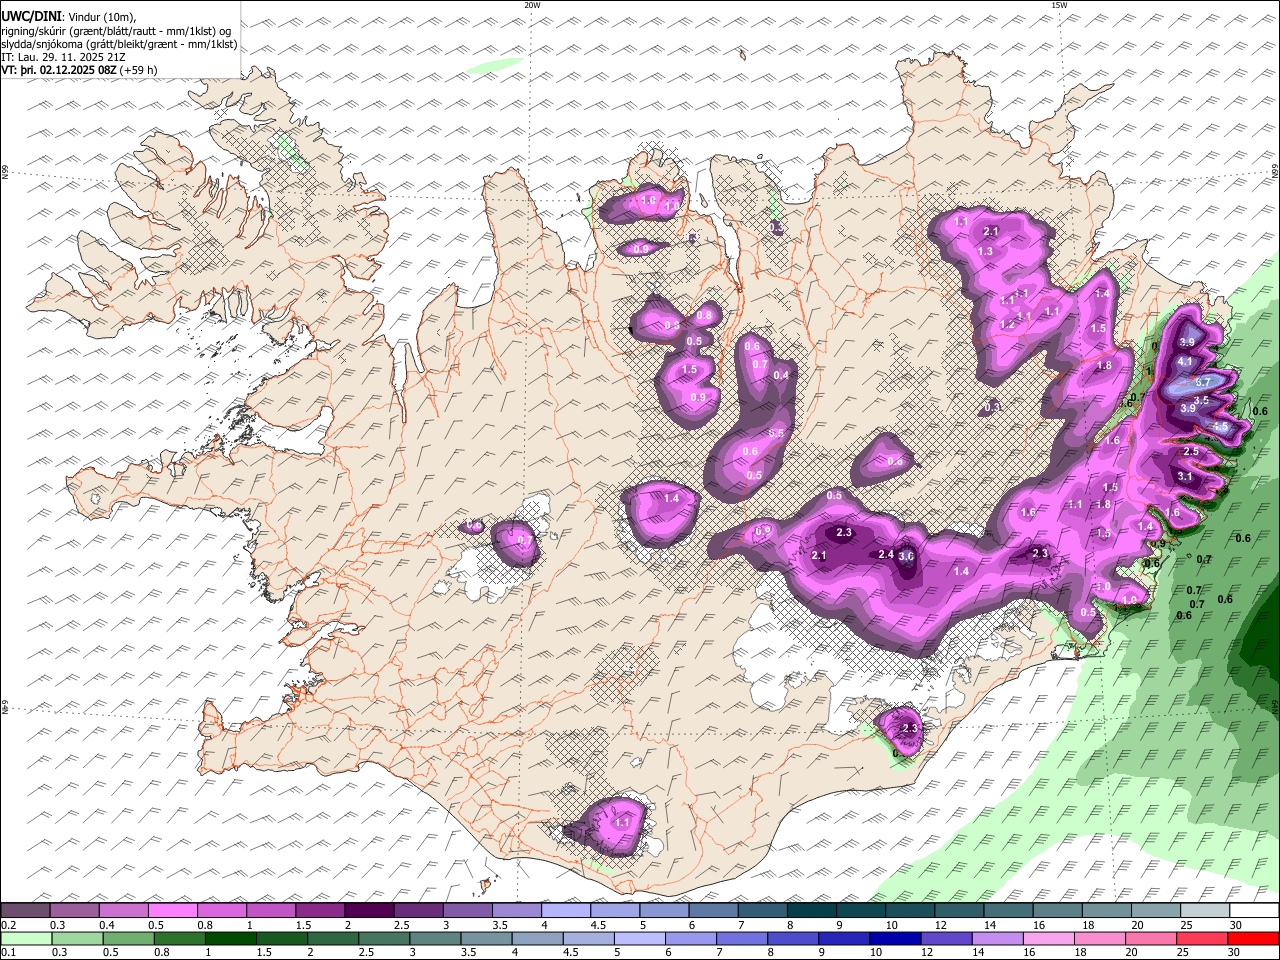Click the 4.1 snowfall value on the map
1280x960 pixels.
coord(1186,361)
